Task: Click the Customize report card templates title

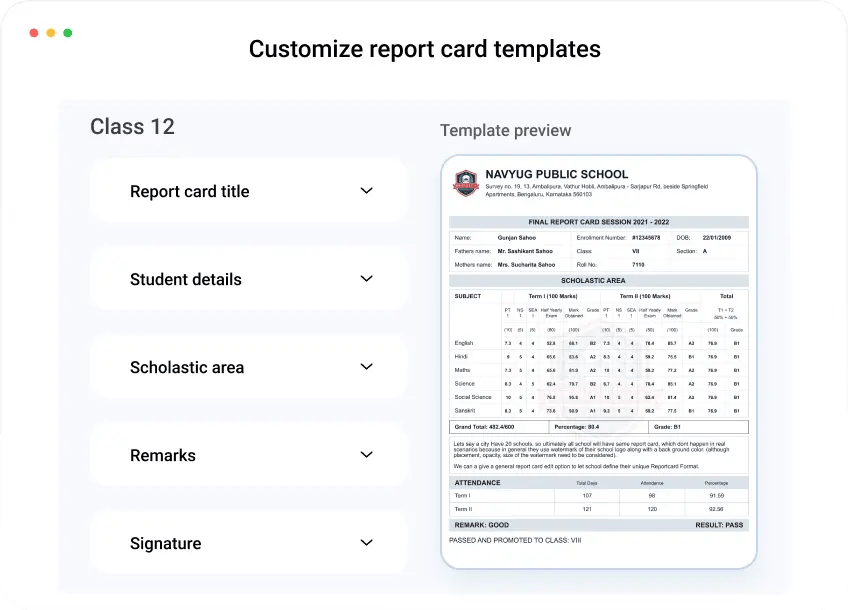Action: coord(424,49)
